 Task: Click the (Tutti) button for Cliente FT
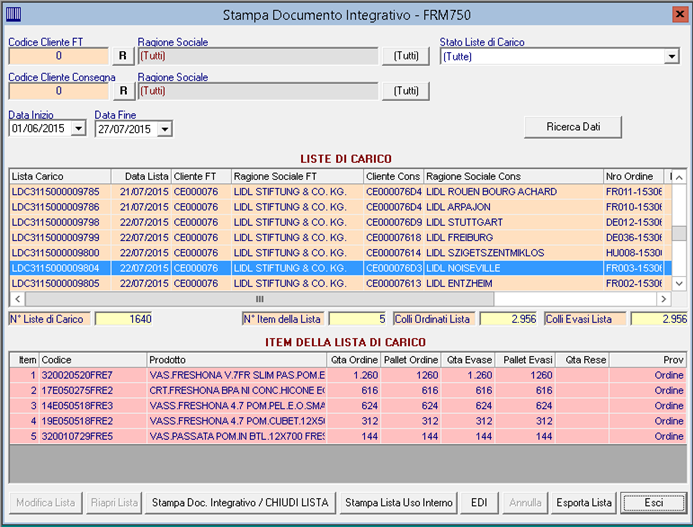tap(406, 56)
